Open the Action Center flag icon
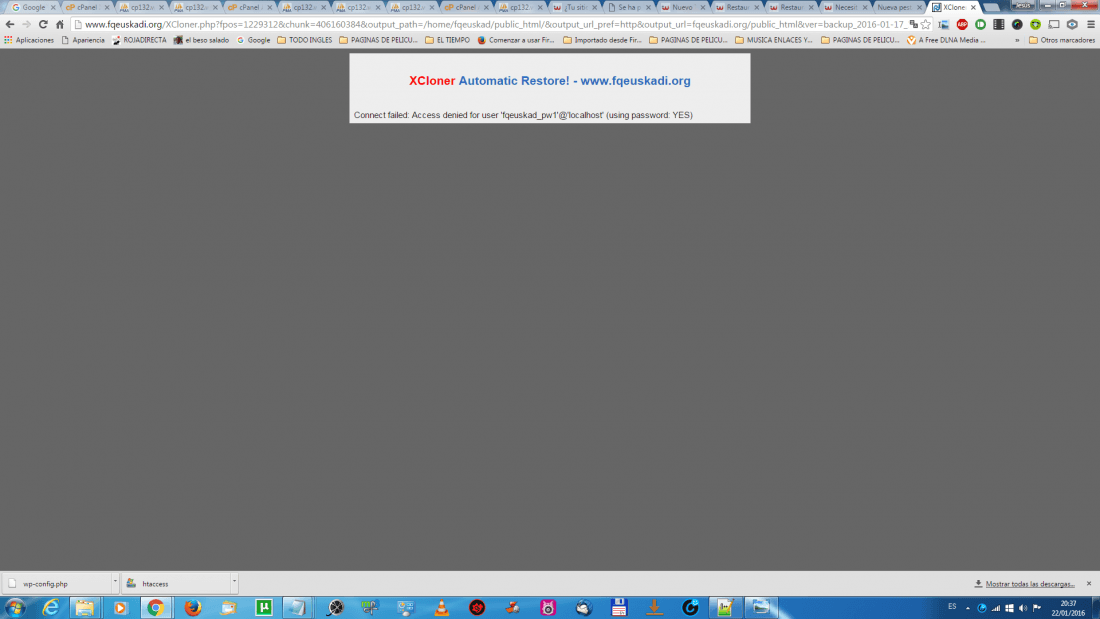 (1037, 608)
